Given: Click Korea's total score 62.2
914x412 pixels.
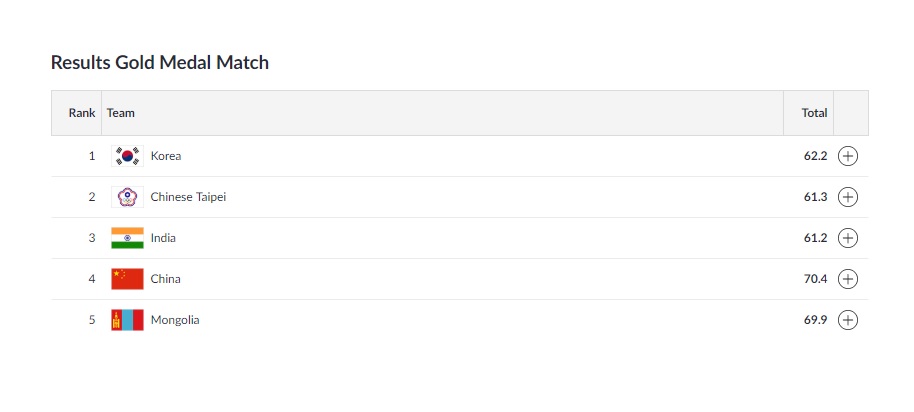Looking at the screenshot, I should (815, 156).
